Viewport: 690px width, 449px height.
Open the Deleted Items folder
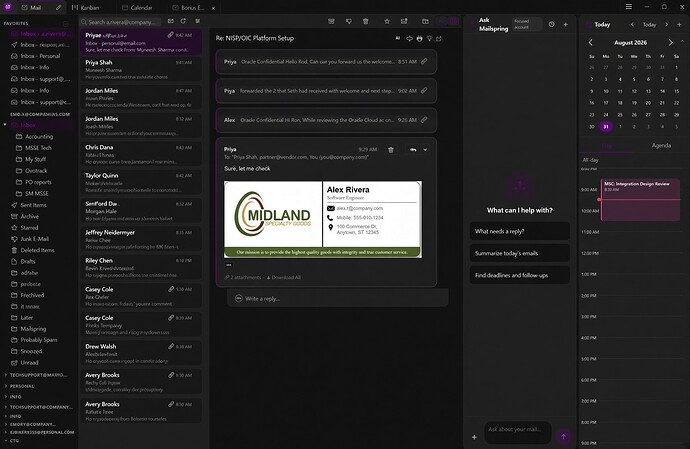pyautogui.click(x=37, y=250)
